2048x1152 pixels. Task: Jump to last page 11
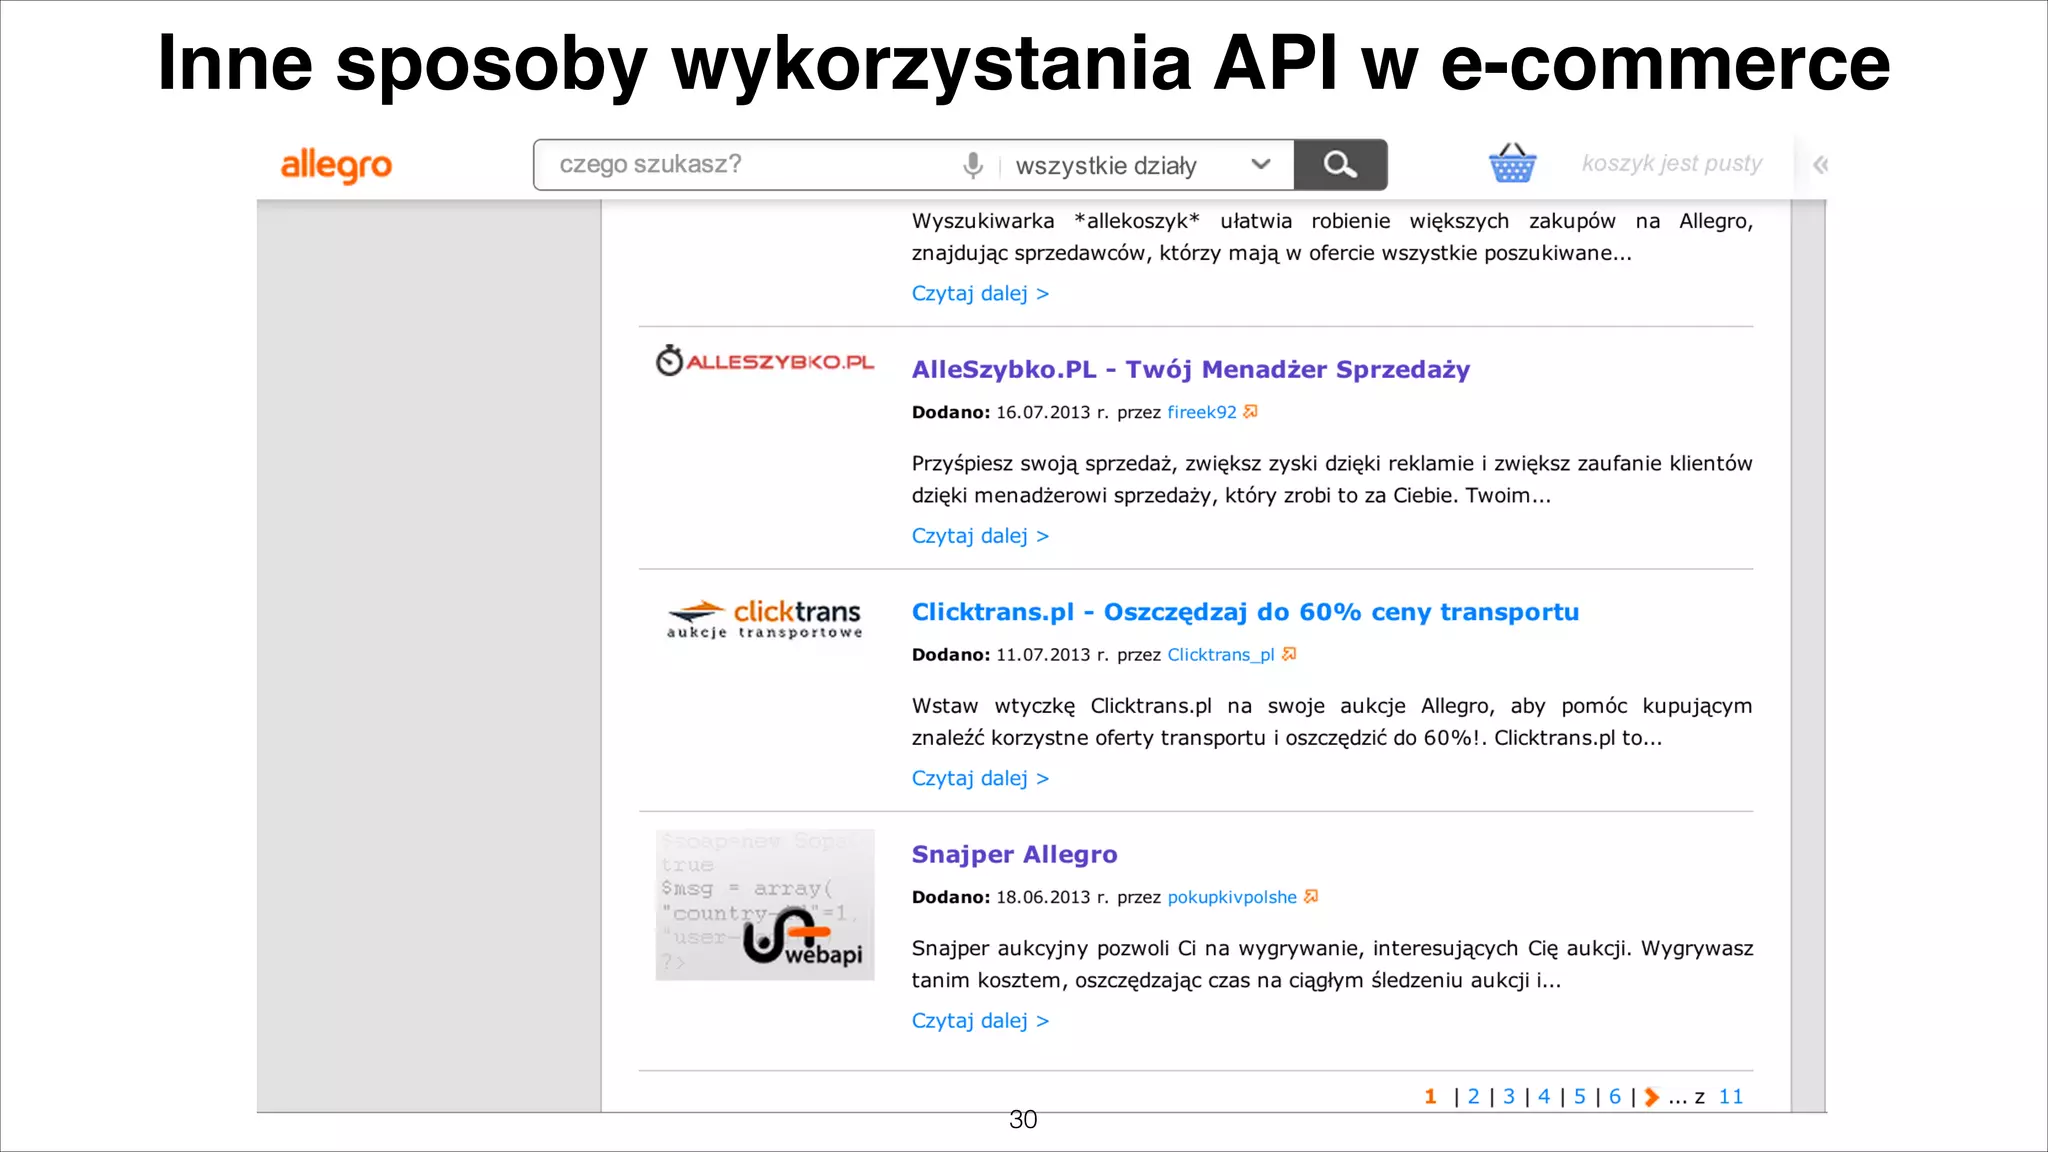[1731, 1097]
